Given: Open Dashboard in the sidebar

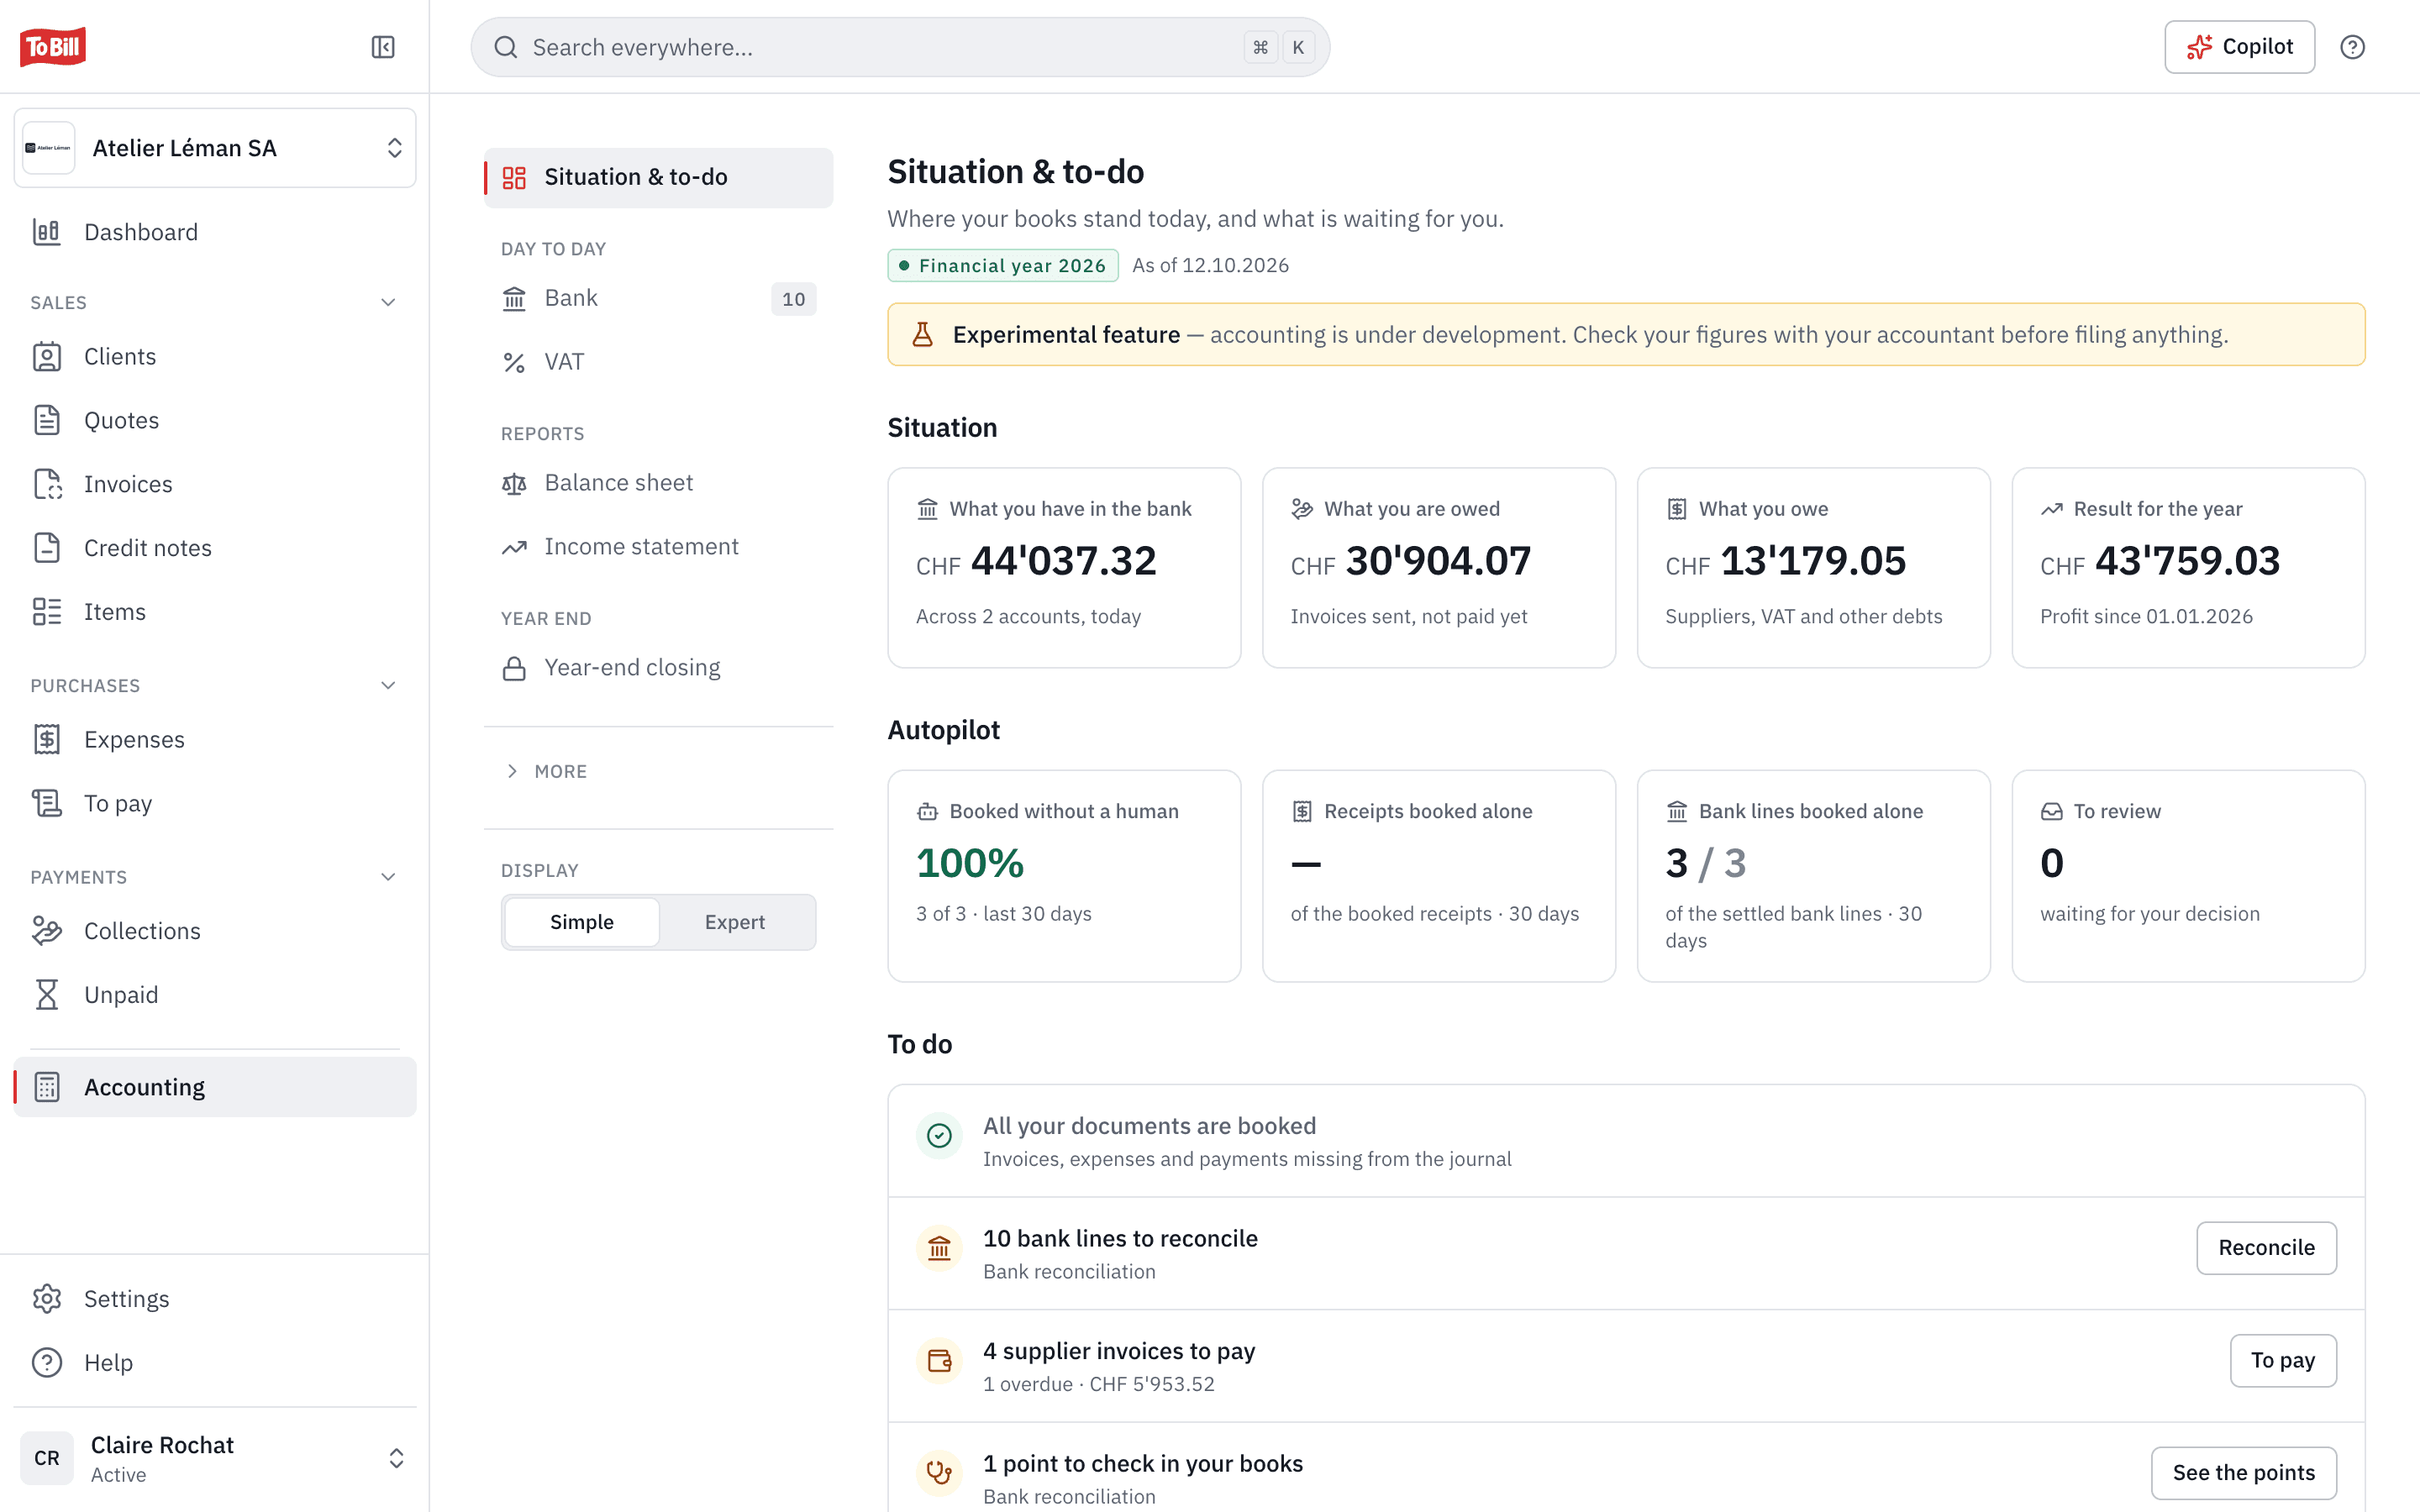Looking at the screenshot, I should 215,232.
